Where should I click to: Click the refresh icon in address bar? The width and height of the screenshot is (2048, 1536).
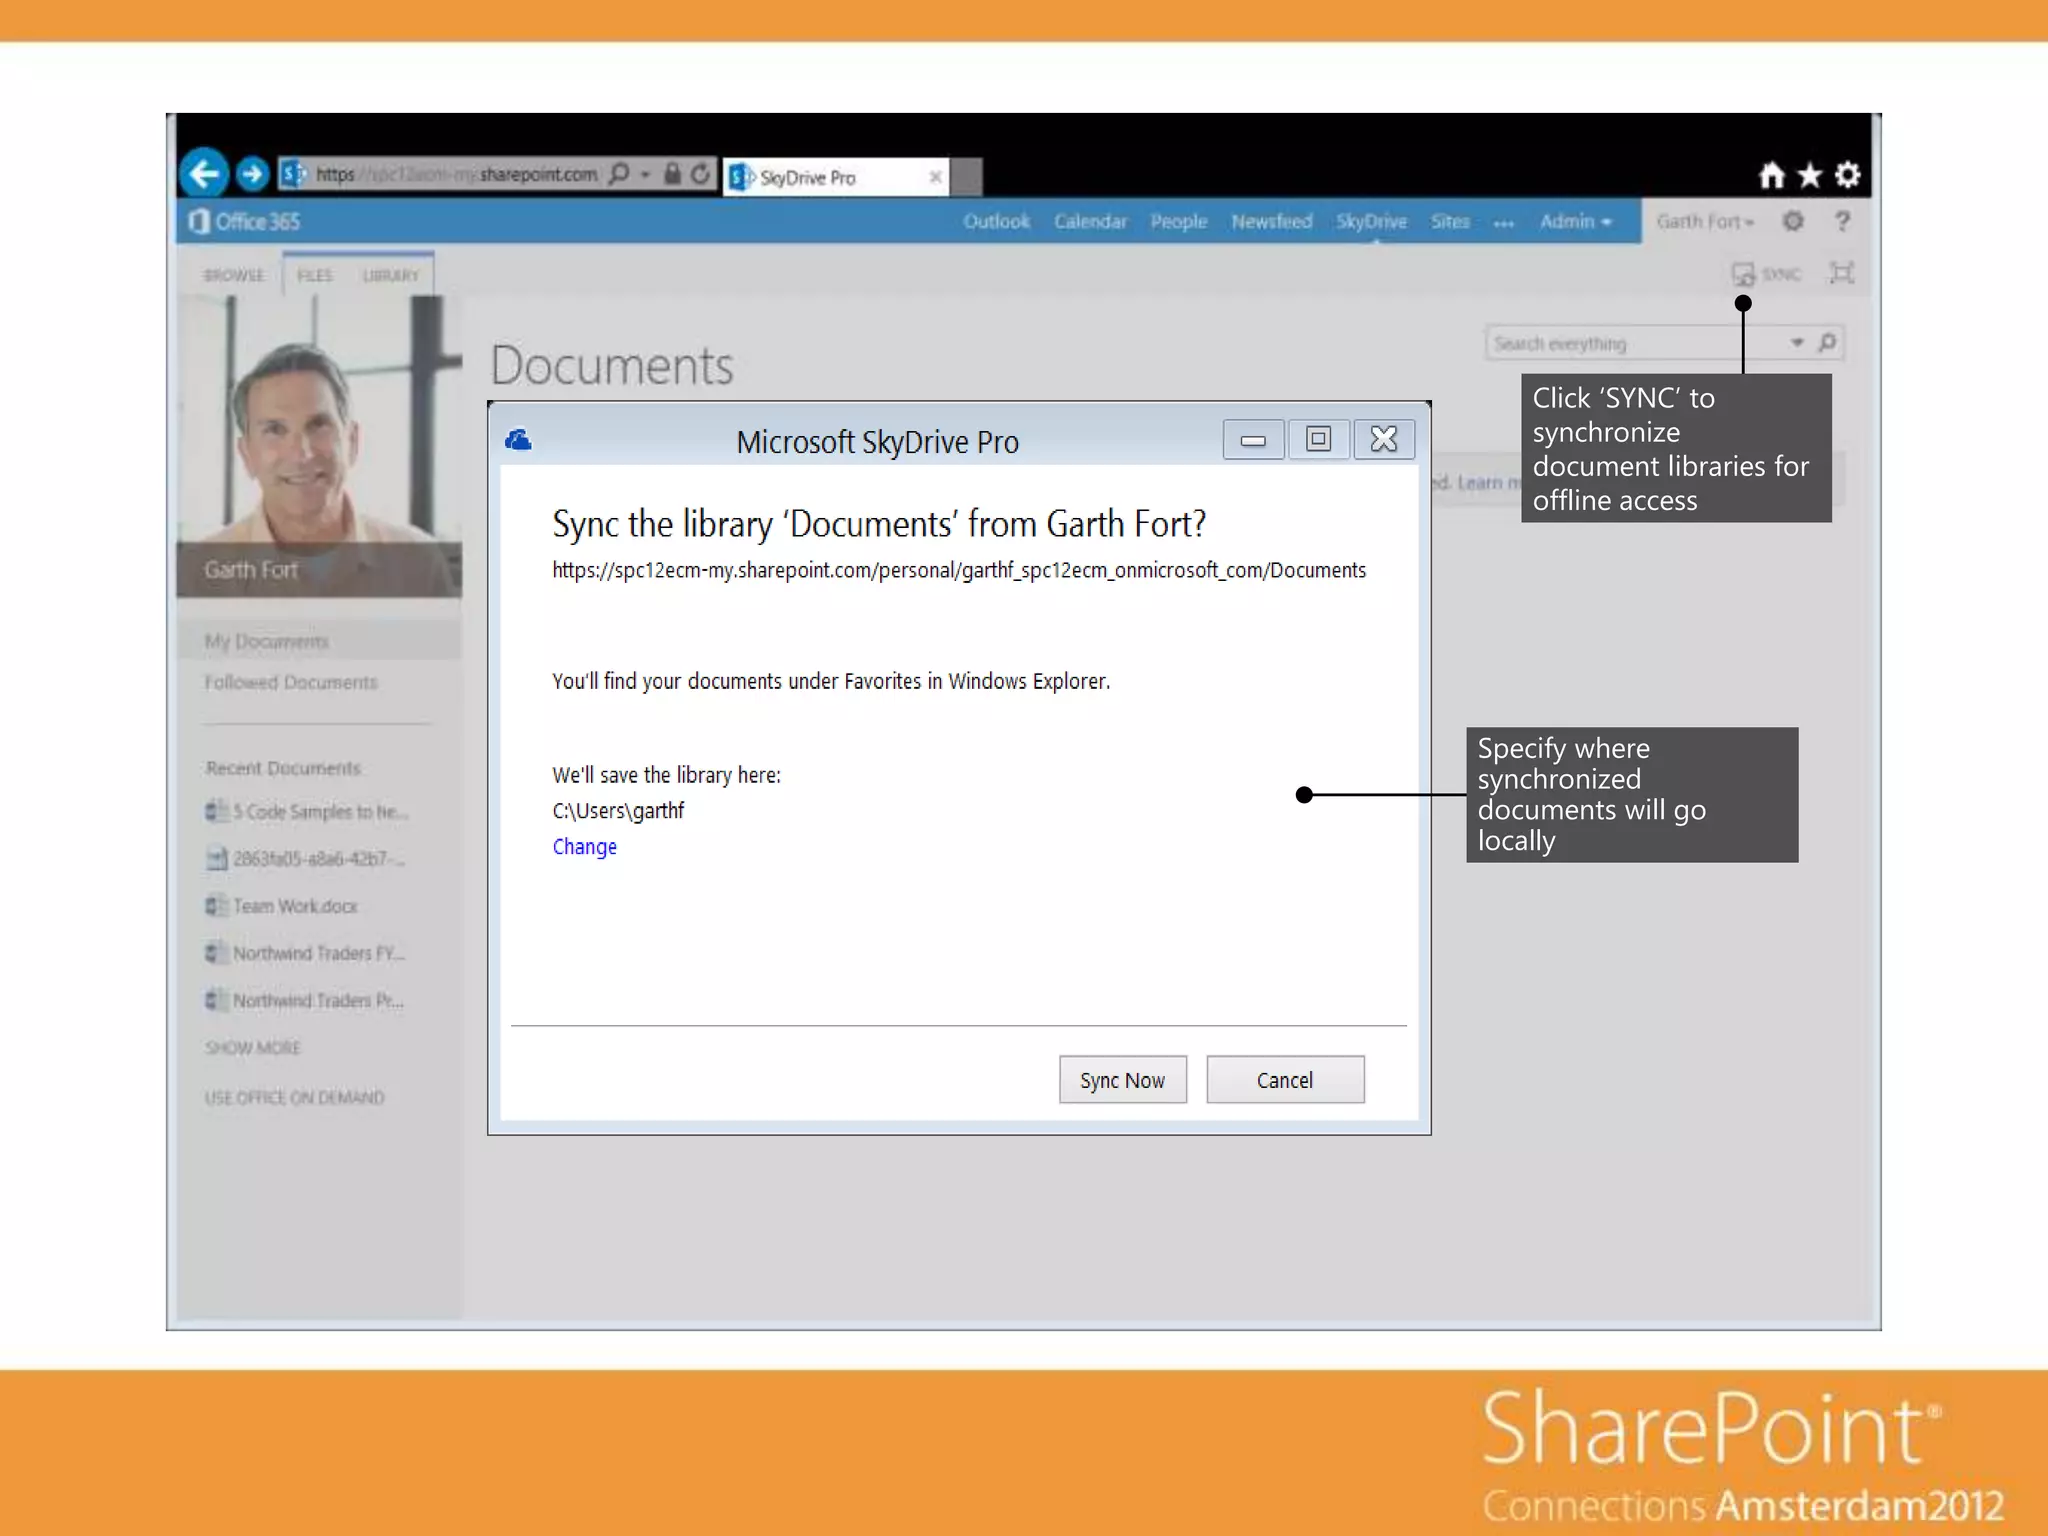point(701,174)
